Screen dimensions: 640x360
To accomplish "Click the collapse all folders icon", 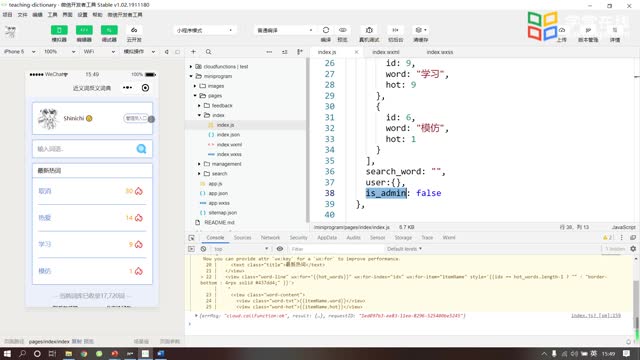I will [284, 52].
